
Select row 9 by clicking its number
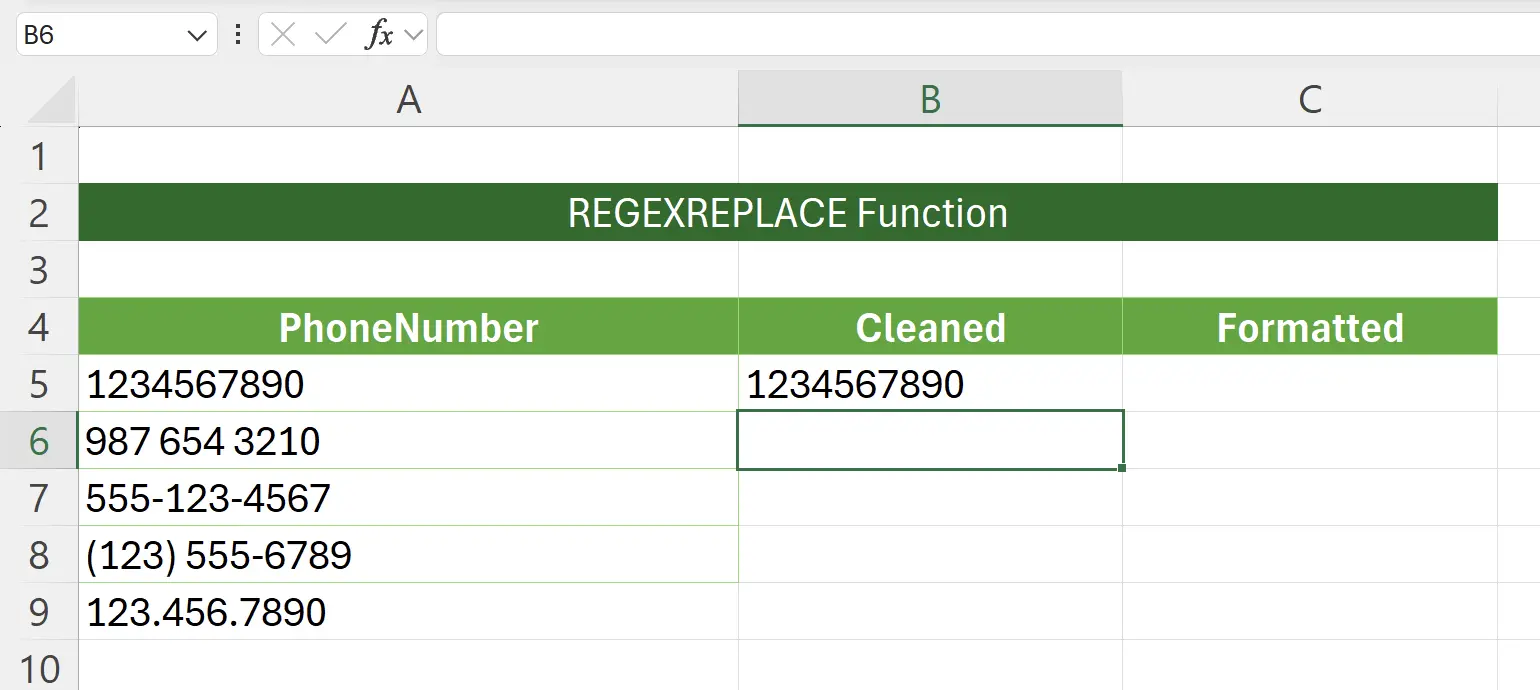pyautogui.click(x=40, y=613)
